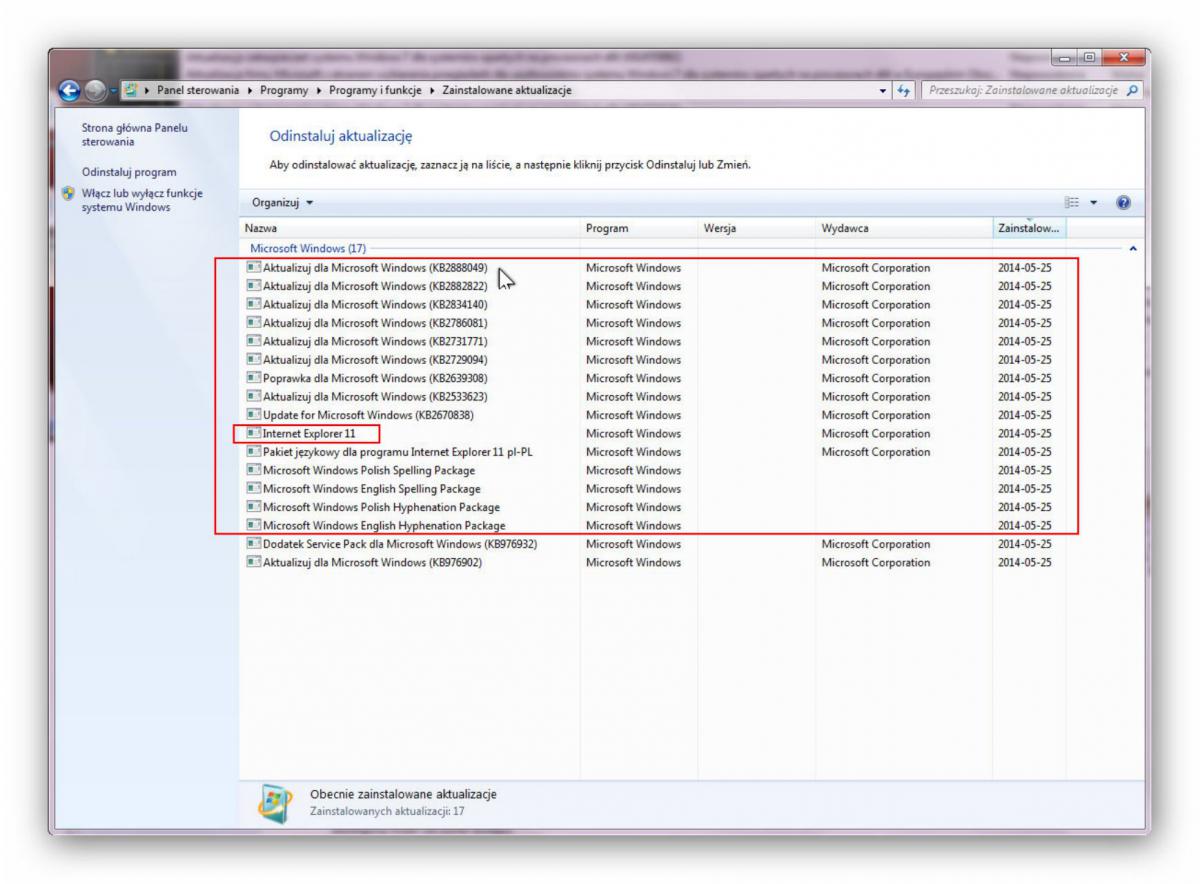1200x884 pixels.
Task: Click the icon next to Internet Explorer 11
Action: (253, 434)
